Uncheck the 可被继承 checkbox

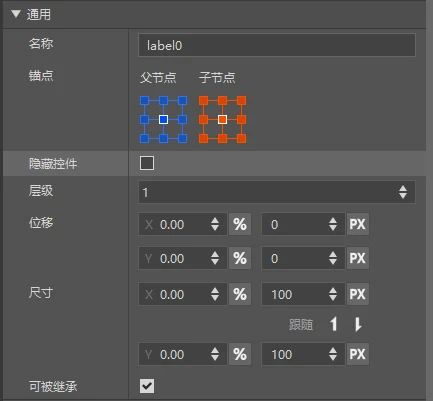pyautogui.click(x=147, y=386)
